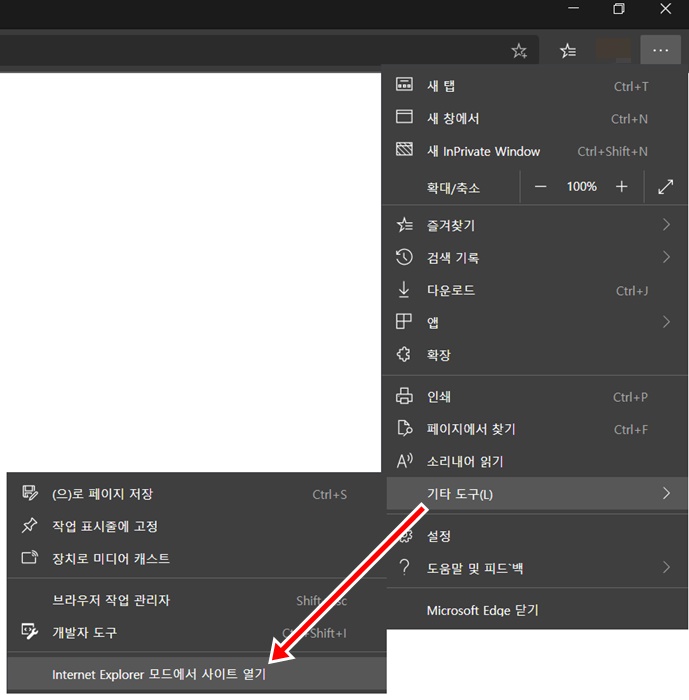
Task: Open 개발자 도구 submenu entry
Action: 197,632
